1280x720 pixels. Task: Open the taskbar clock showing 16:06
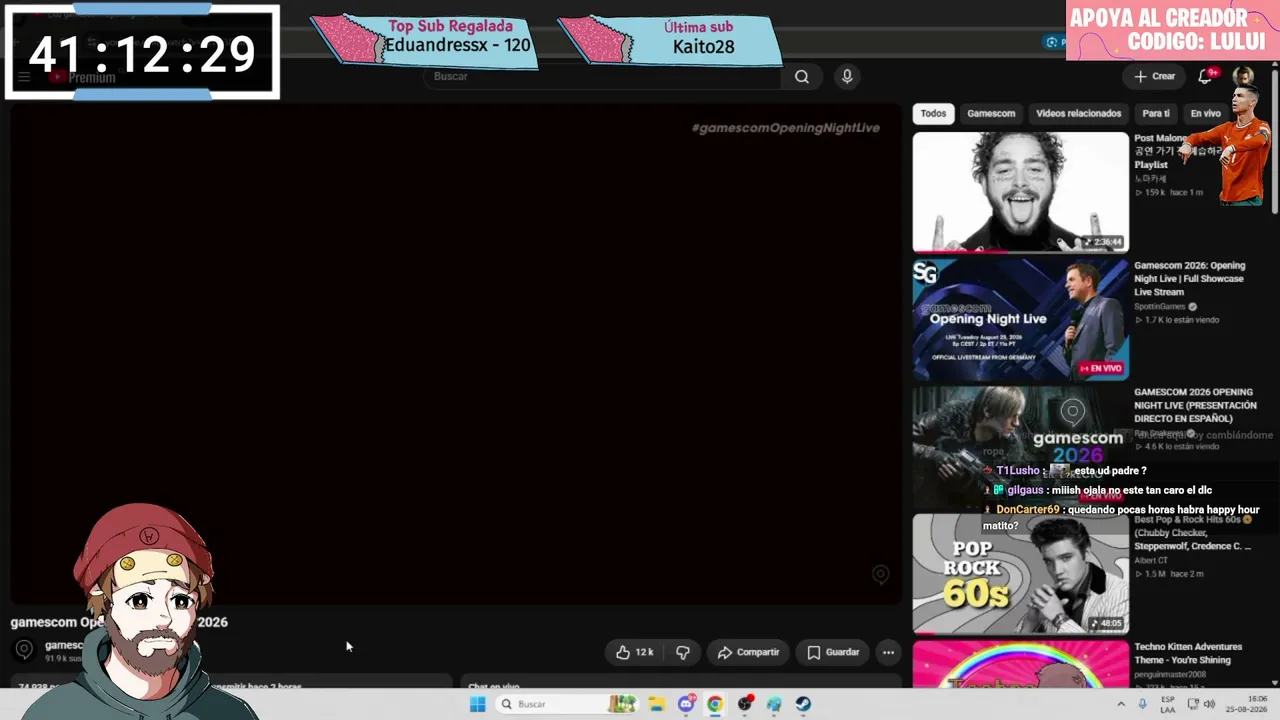pyautogui.click(x=1249, y=704)
